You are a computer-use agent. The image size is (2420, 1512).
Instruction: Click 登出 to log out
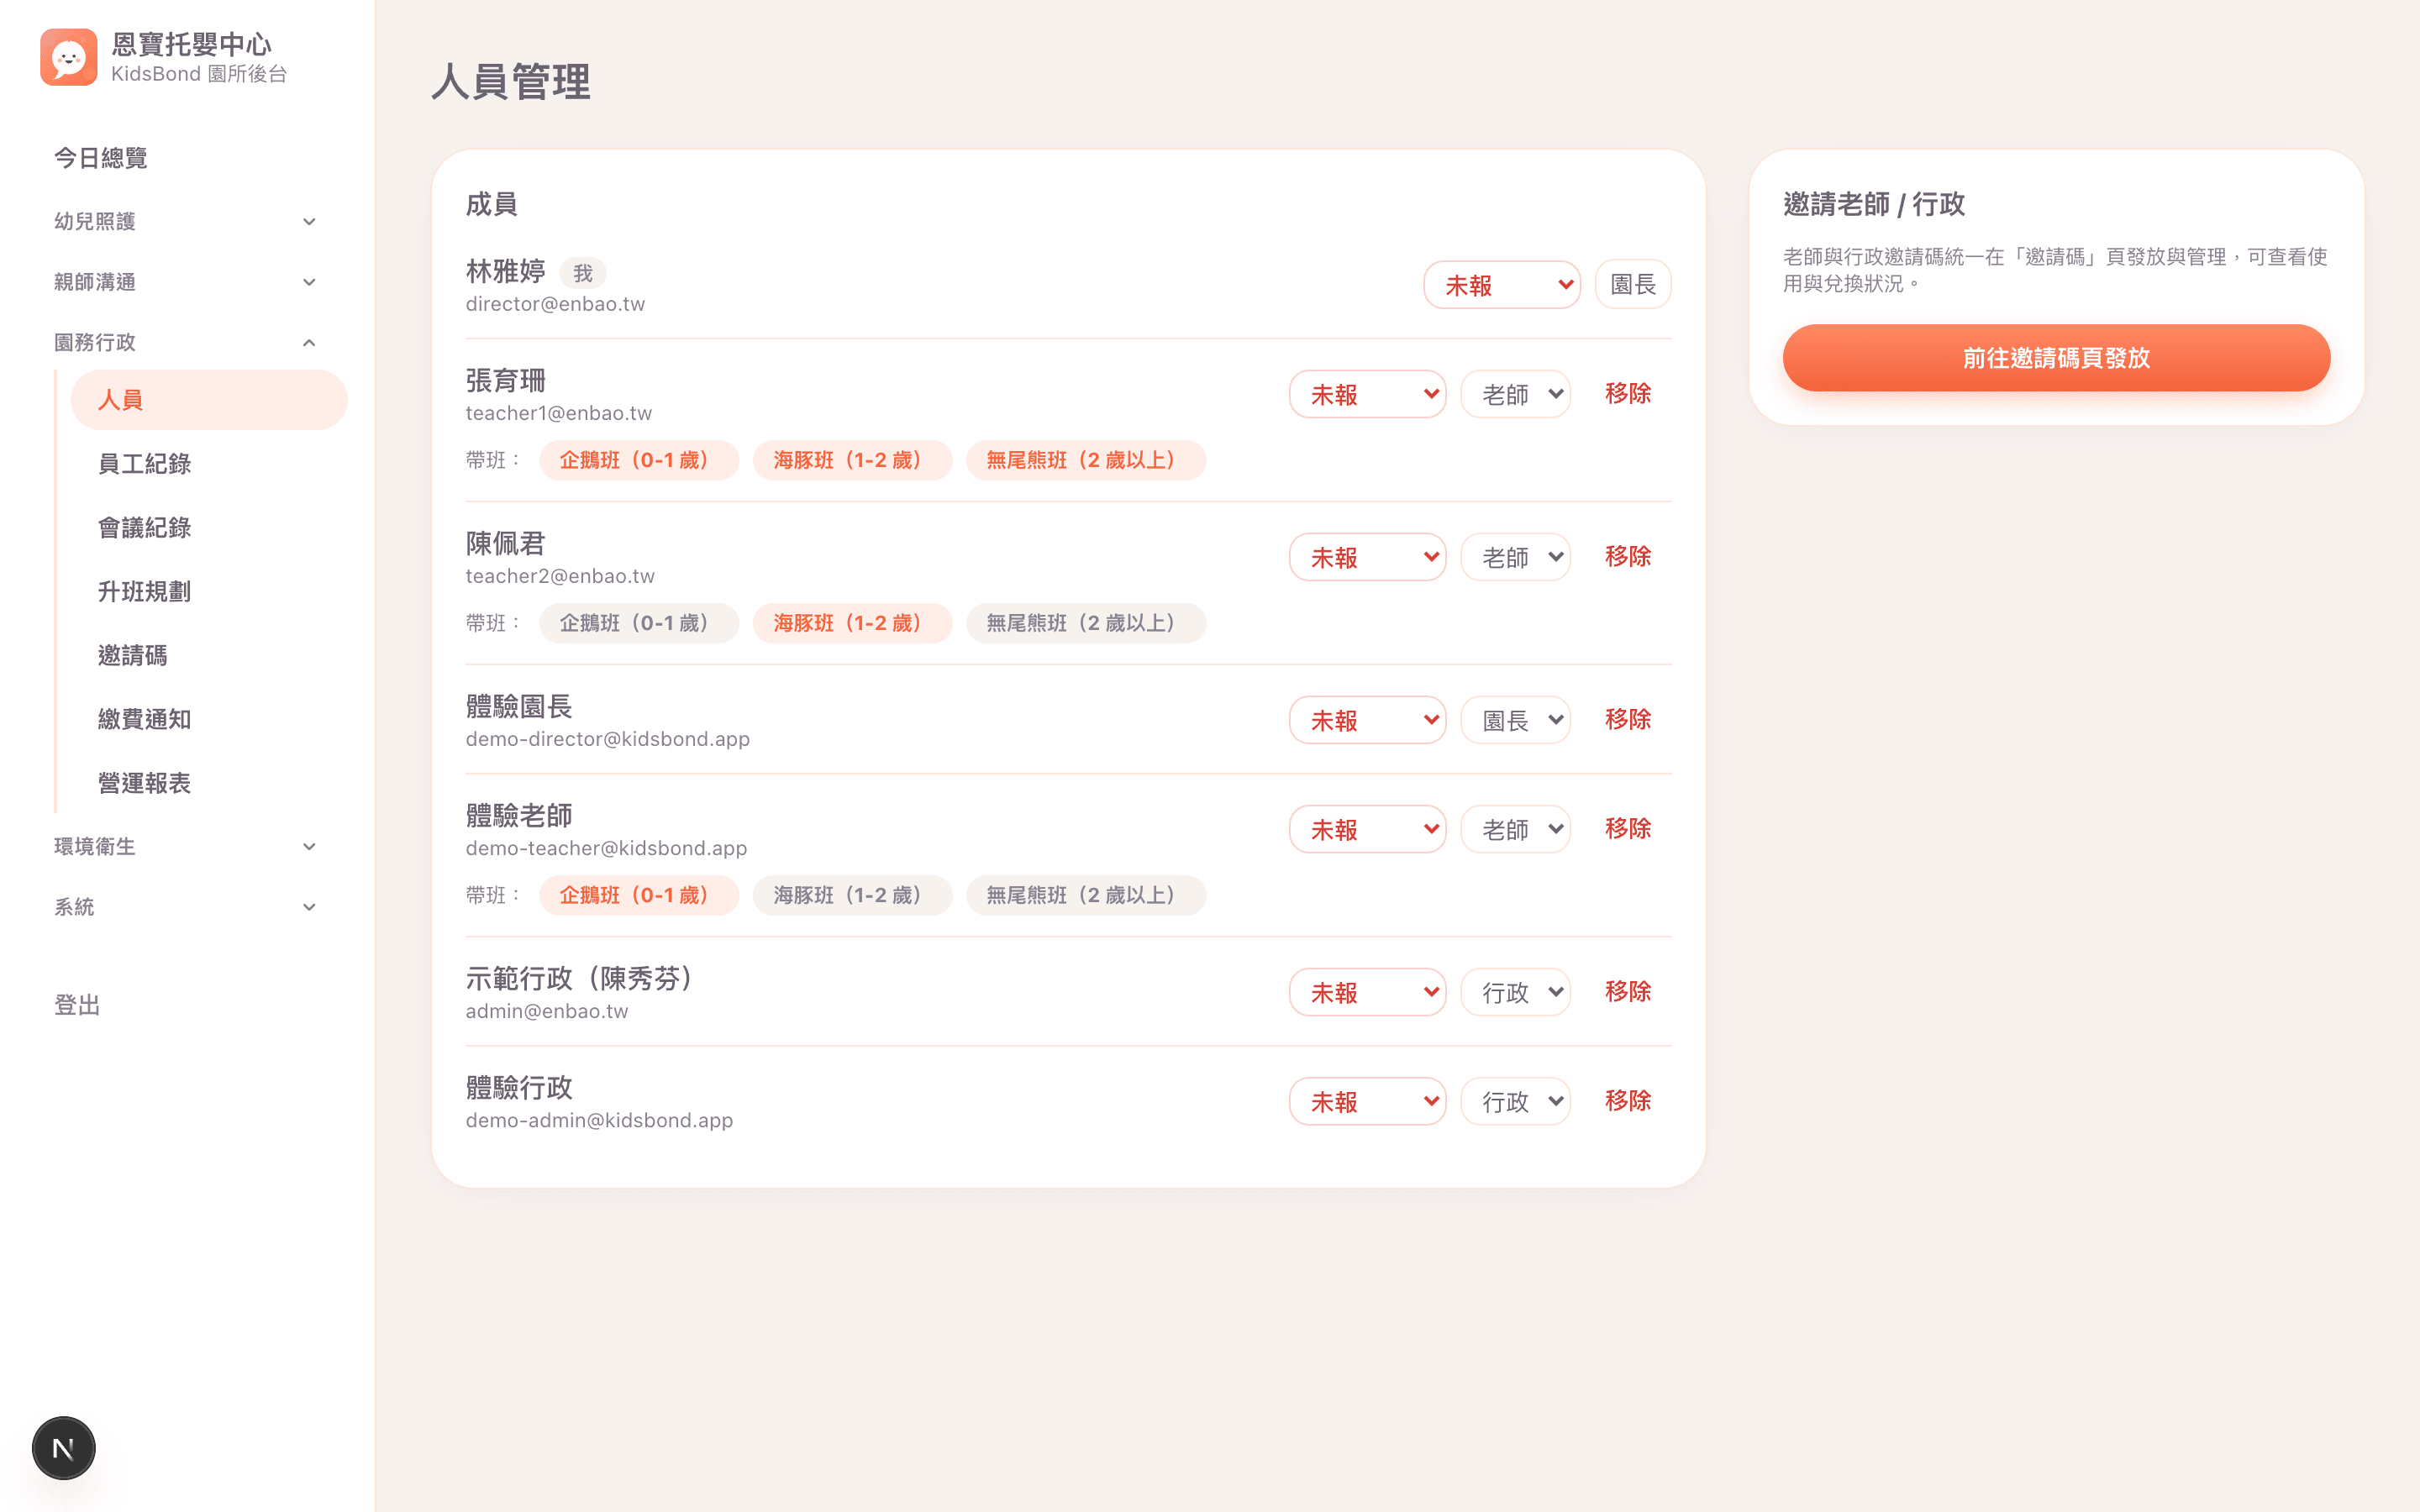pos(77,1005)
